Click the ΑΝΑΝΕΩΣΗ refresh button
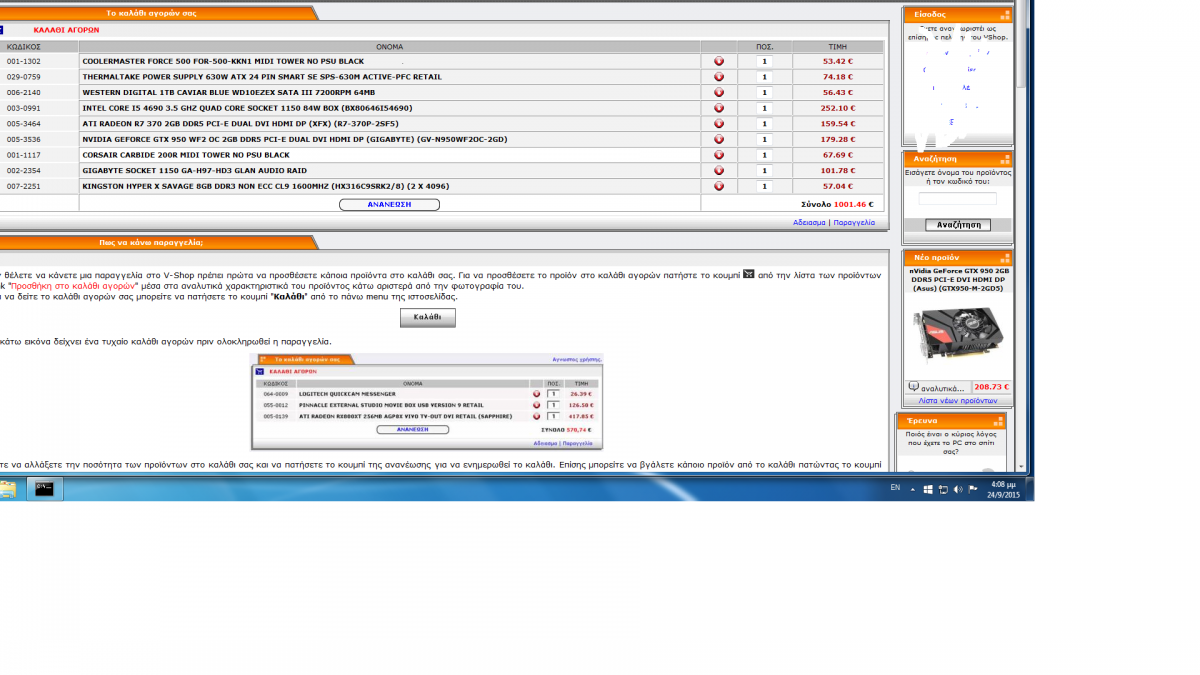This screenshot has width=1200, height=675. coord(389,204)
